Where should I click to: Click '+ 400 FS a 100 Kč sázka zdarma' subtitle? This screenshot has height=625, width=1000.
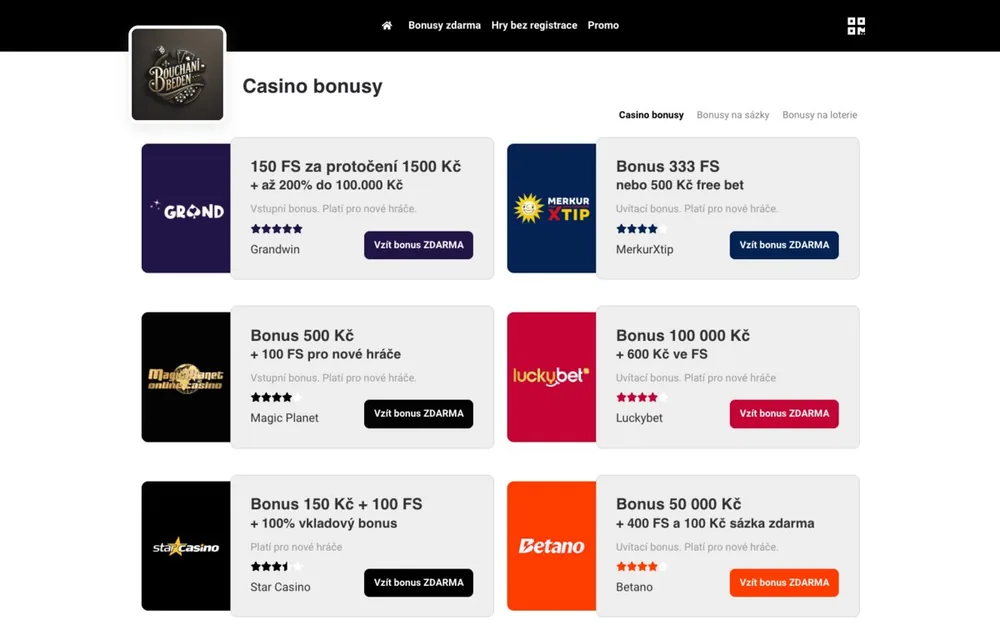715,524
